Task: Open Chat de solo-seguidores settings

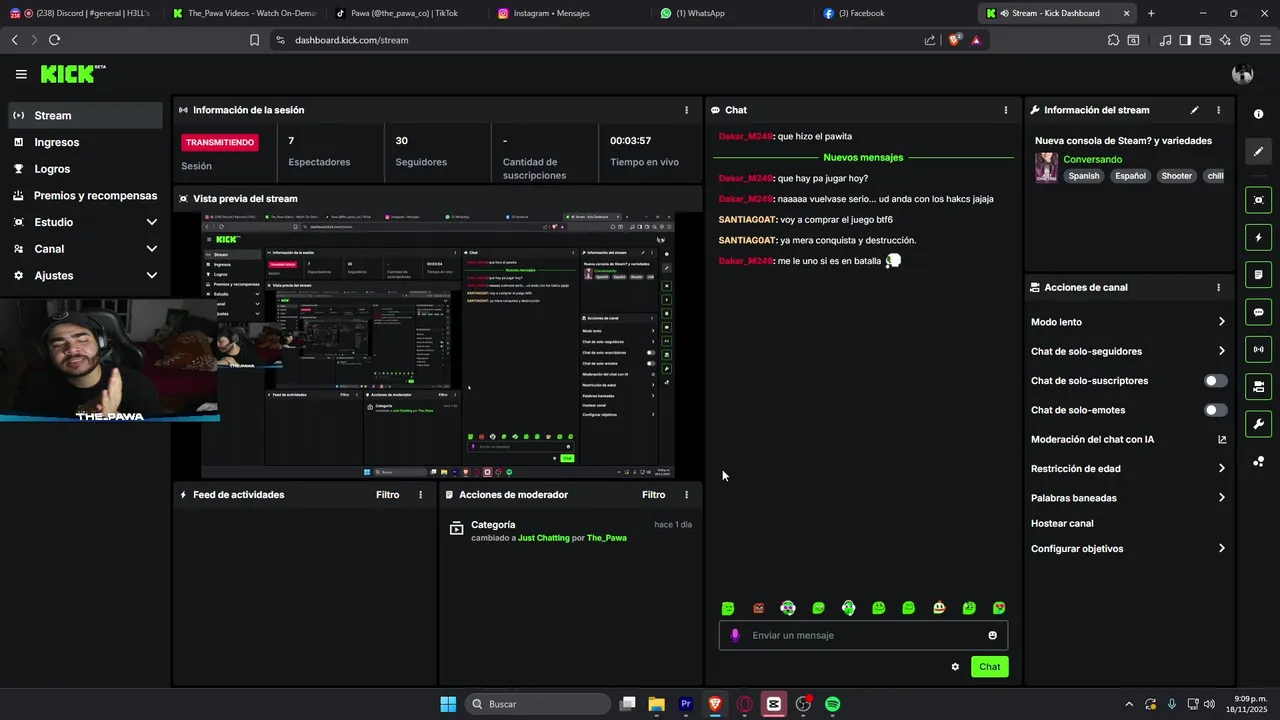Action: click(1128, 351)
